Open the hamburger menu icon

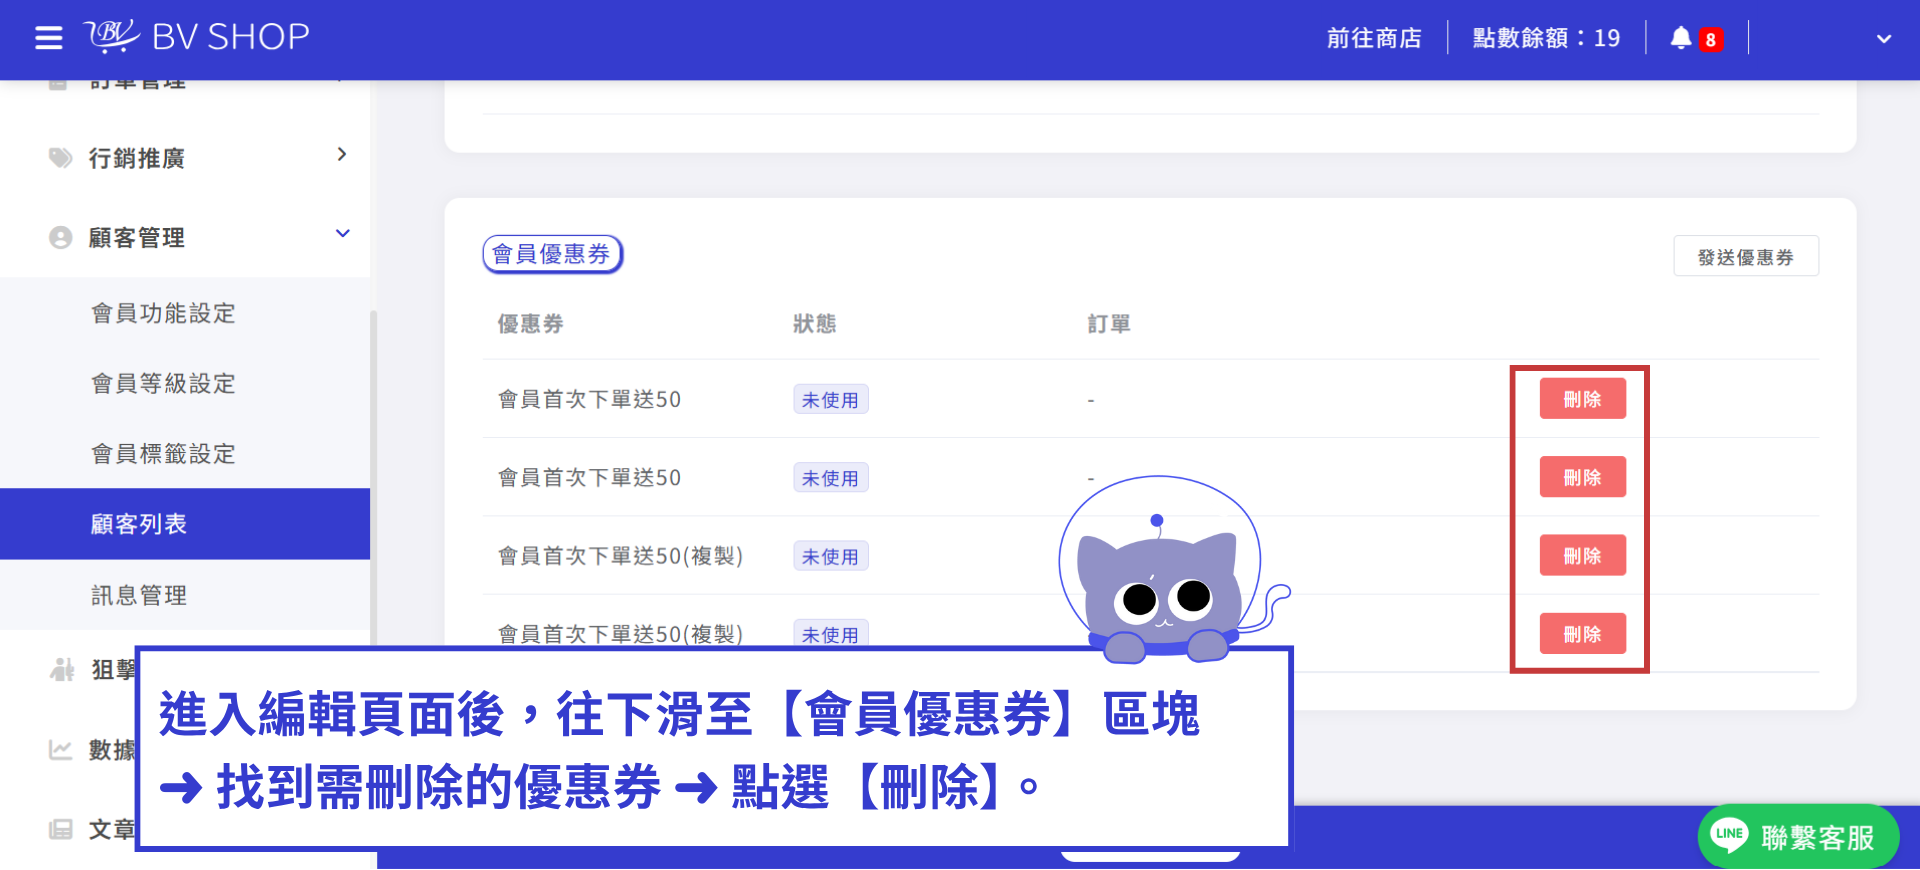click(x=49, y=38)
